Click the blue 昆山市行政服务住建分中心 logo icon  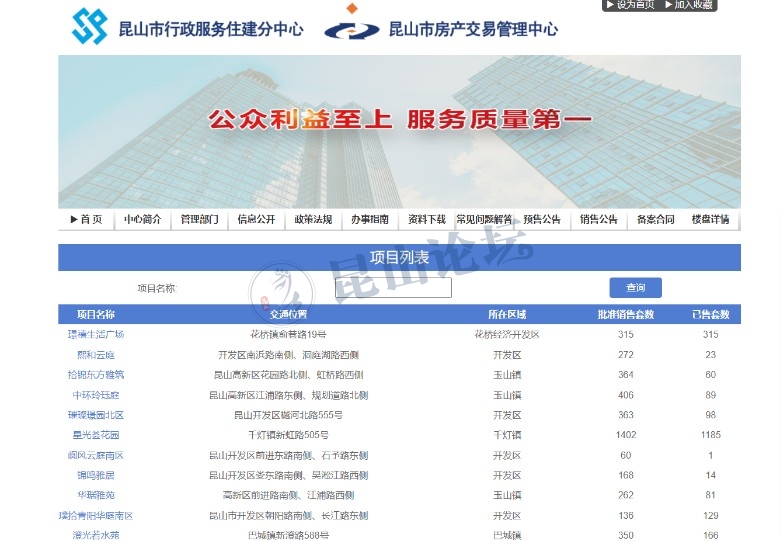(x=89, y=27)
